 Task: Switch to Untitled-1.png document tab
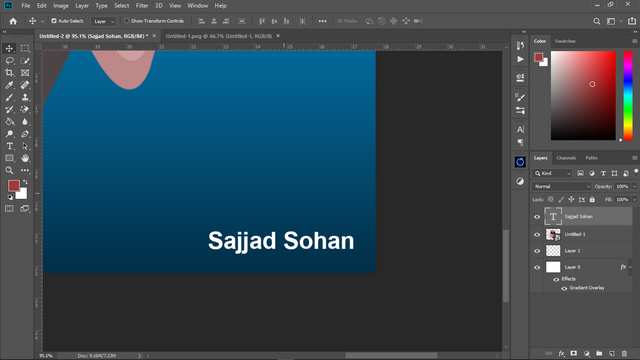click(219, 36)
